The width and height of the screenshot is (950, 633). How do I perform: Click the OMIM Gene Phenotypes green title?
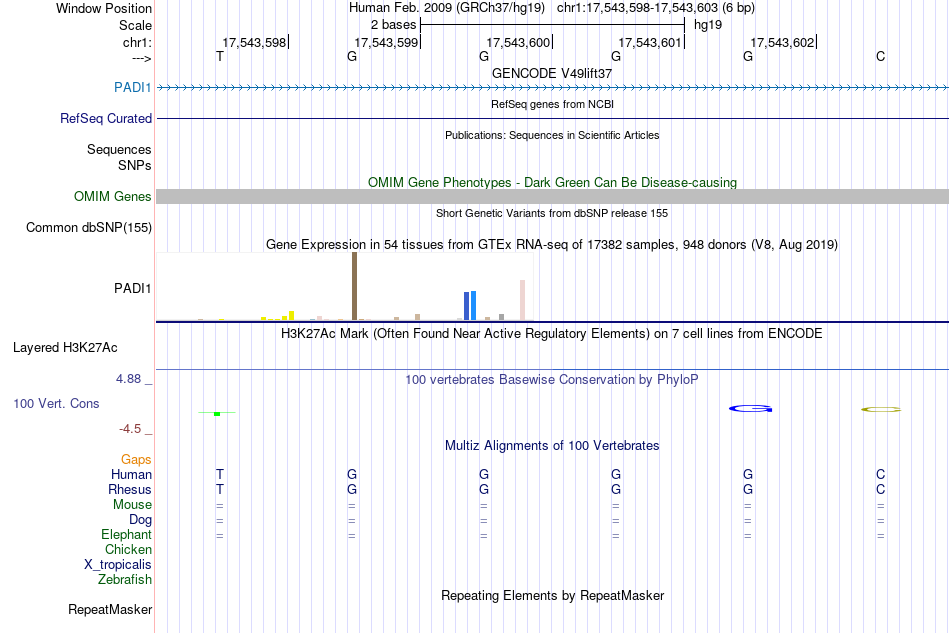click(x=552, y=182)
